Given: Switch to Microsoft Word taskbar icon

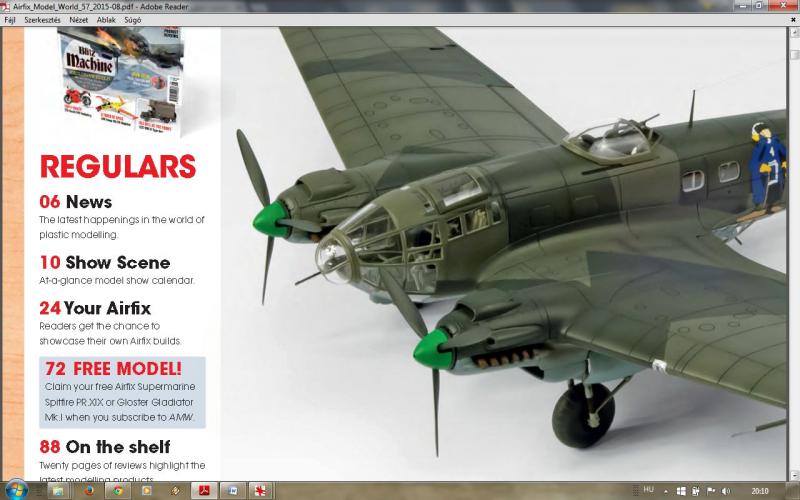Looking at the screenshot, I should 233,491.
